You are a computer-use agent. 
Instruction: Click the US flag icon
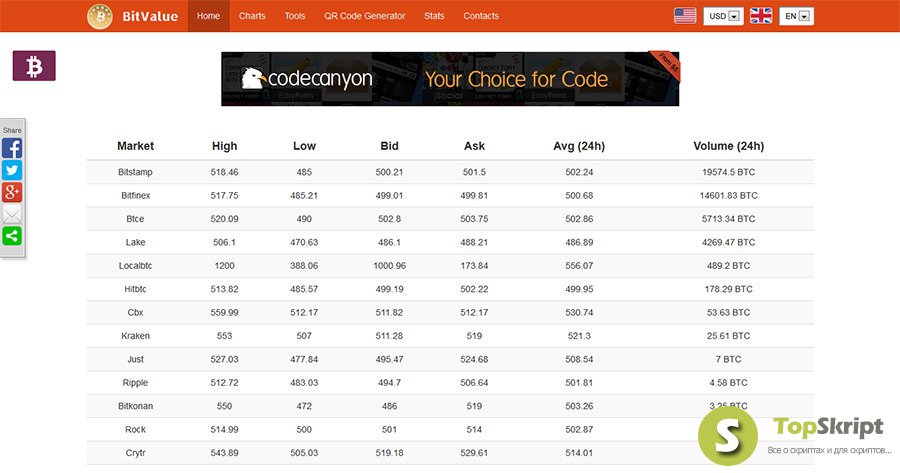coord(685,15)
